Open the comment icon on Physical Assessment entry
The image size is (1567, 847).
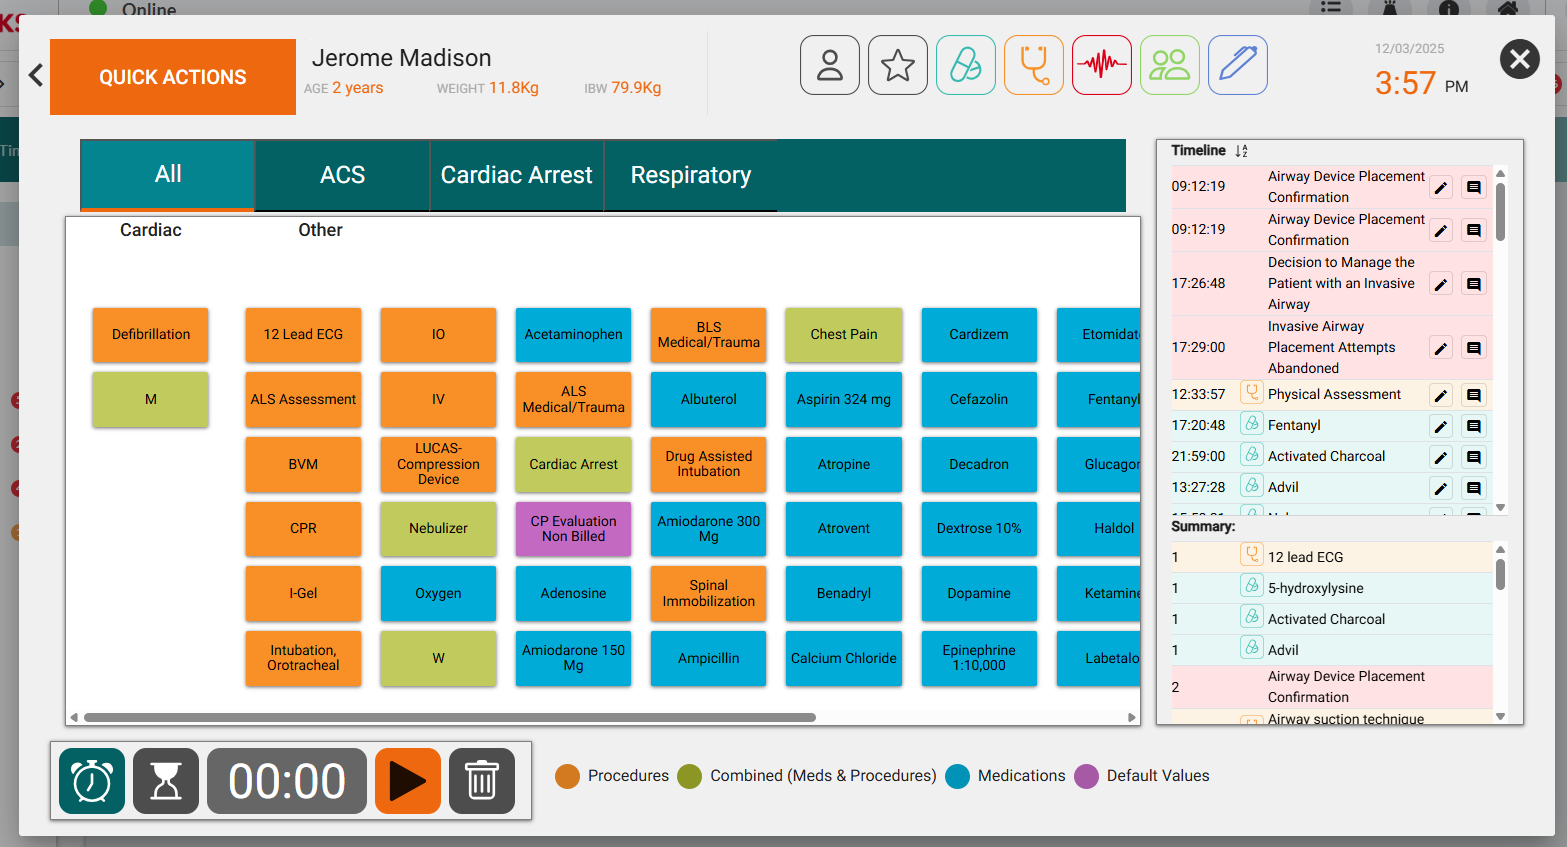(1473, 393)
